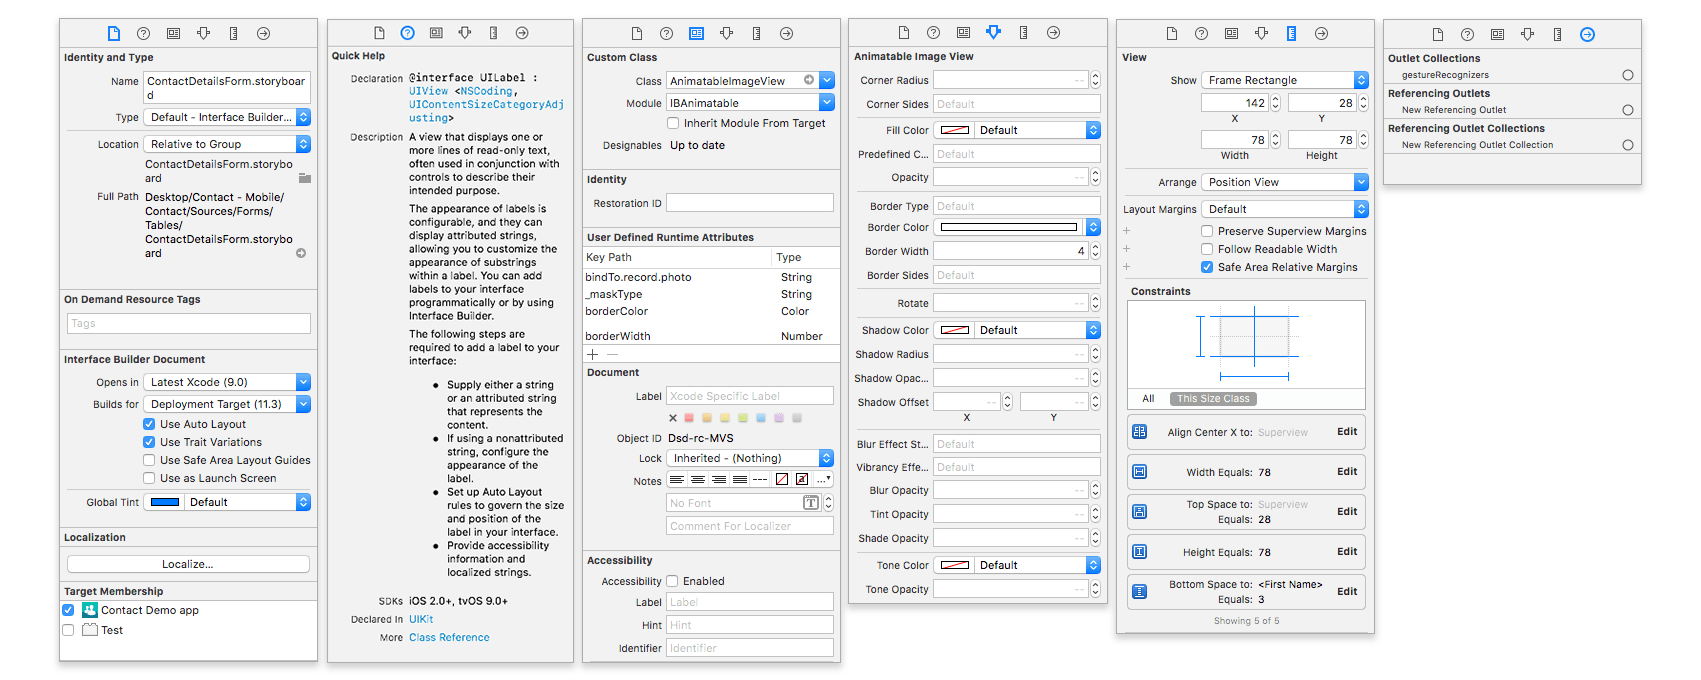
Task: Edit the Bottom Space to First Name constraint
Action: [1347, 592]
